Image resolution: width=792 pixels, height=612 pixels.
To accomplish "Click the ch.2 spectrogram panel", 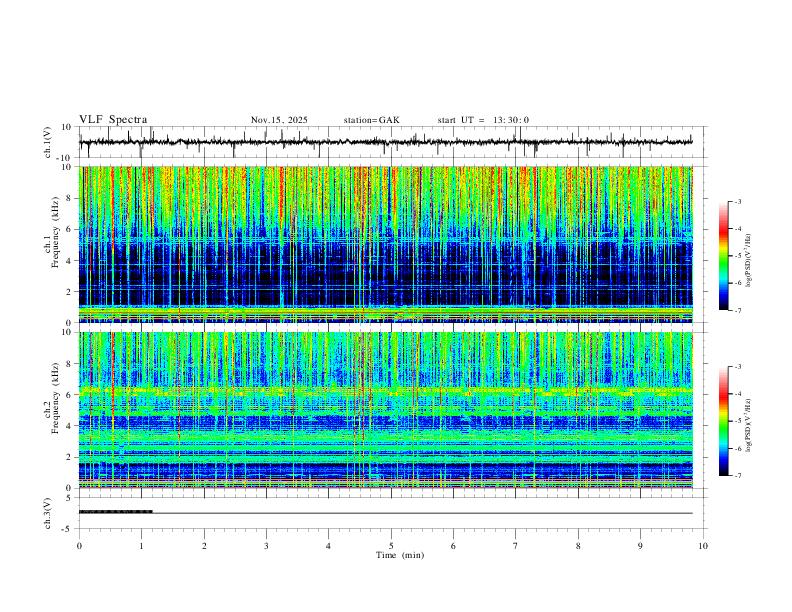I will (x=386, y=410).
